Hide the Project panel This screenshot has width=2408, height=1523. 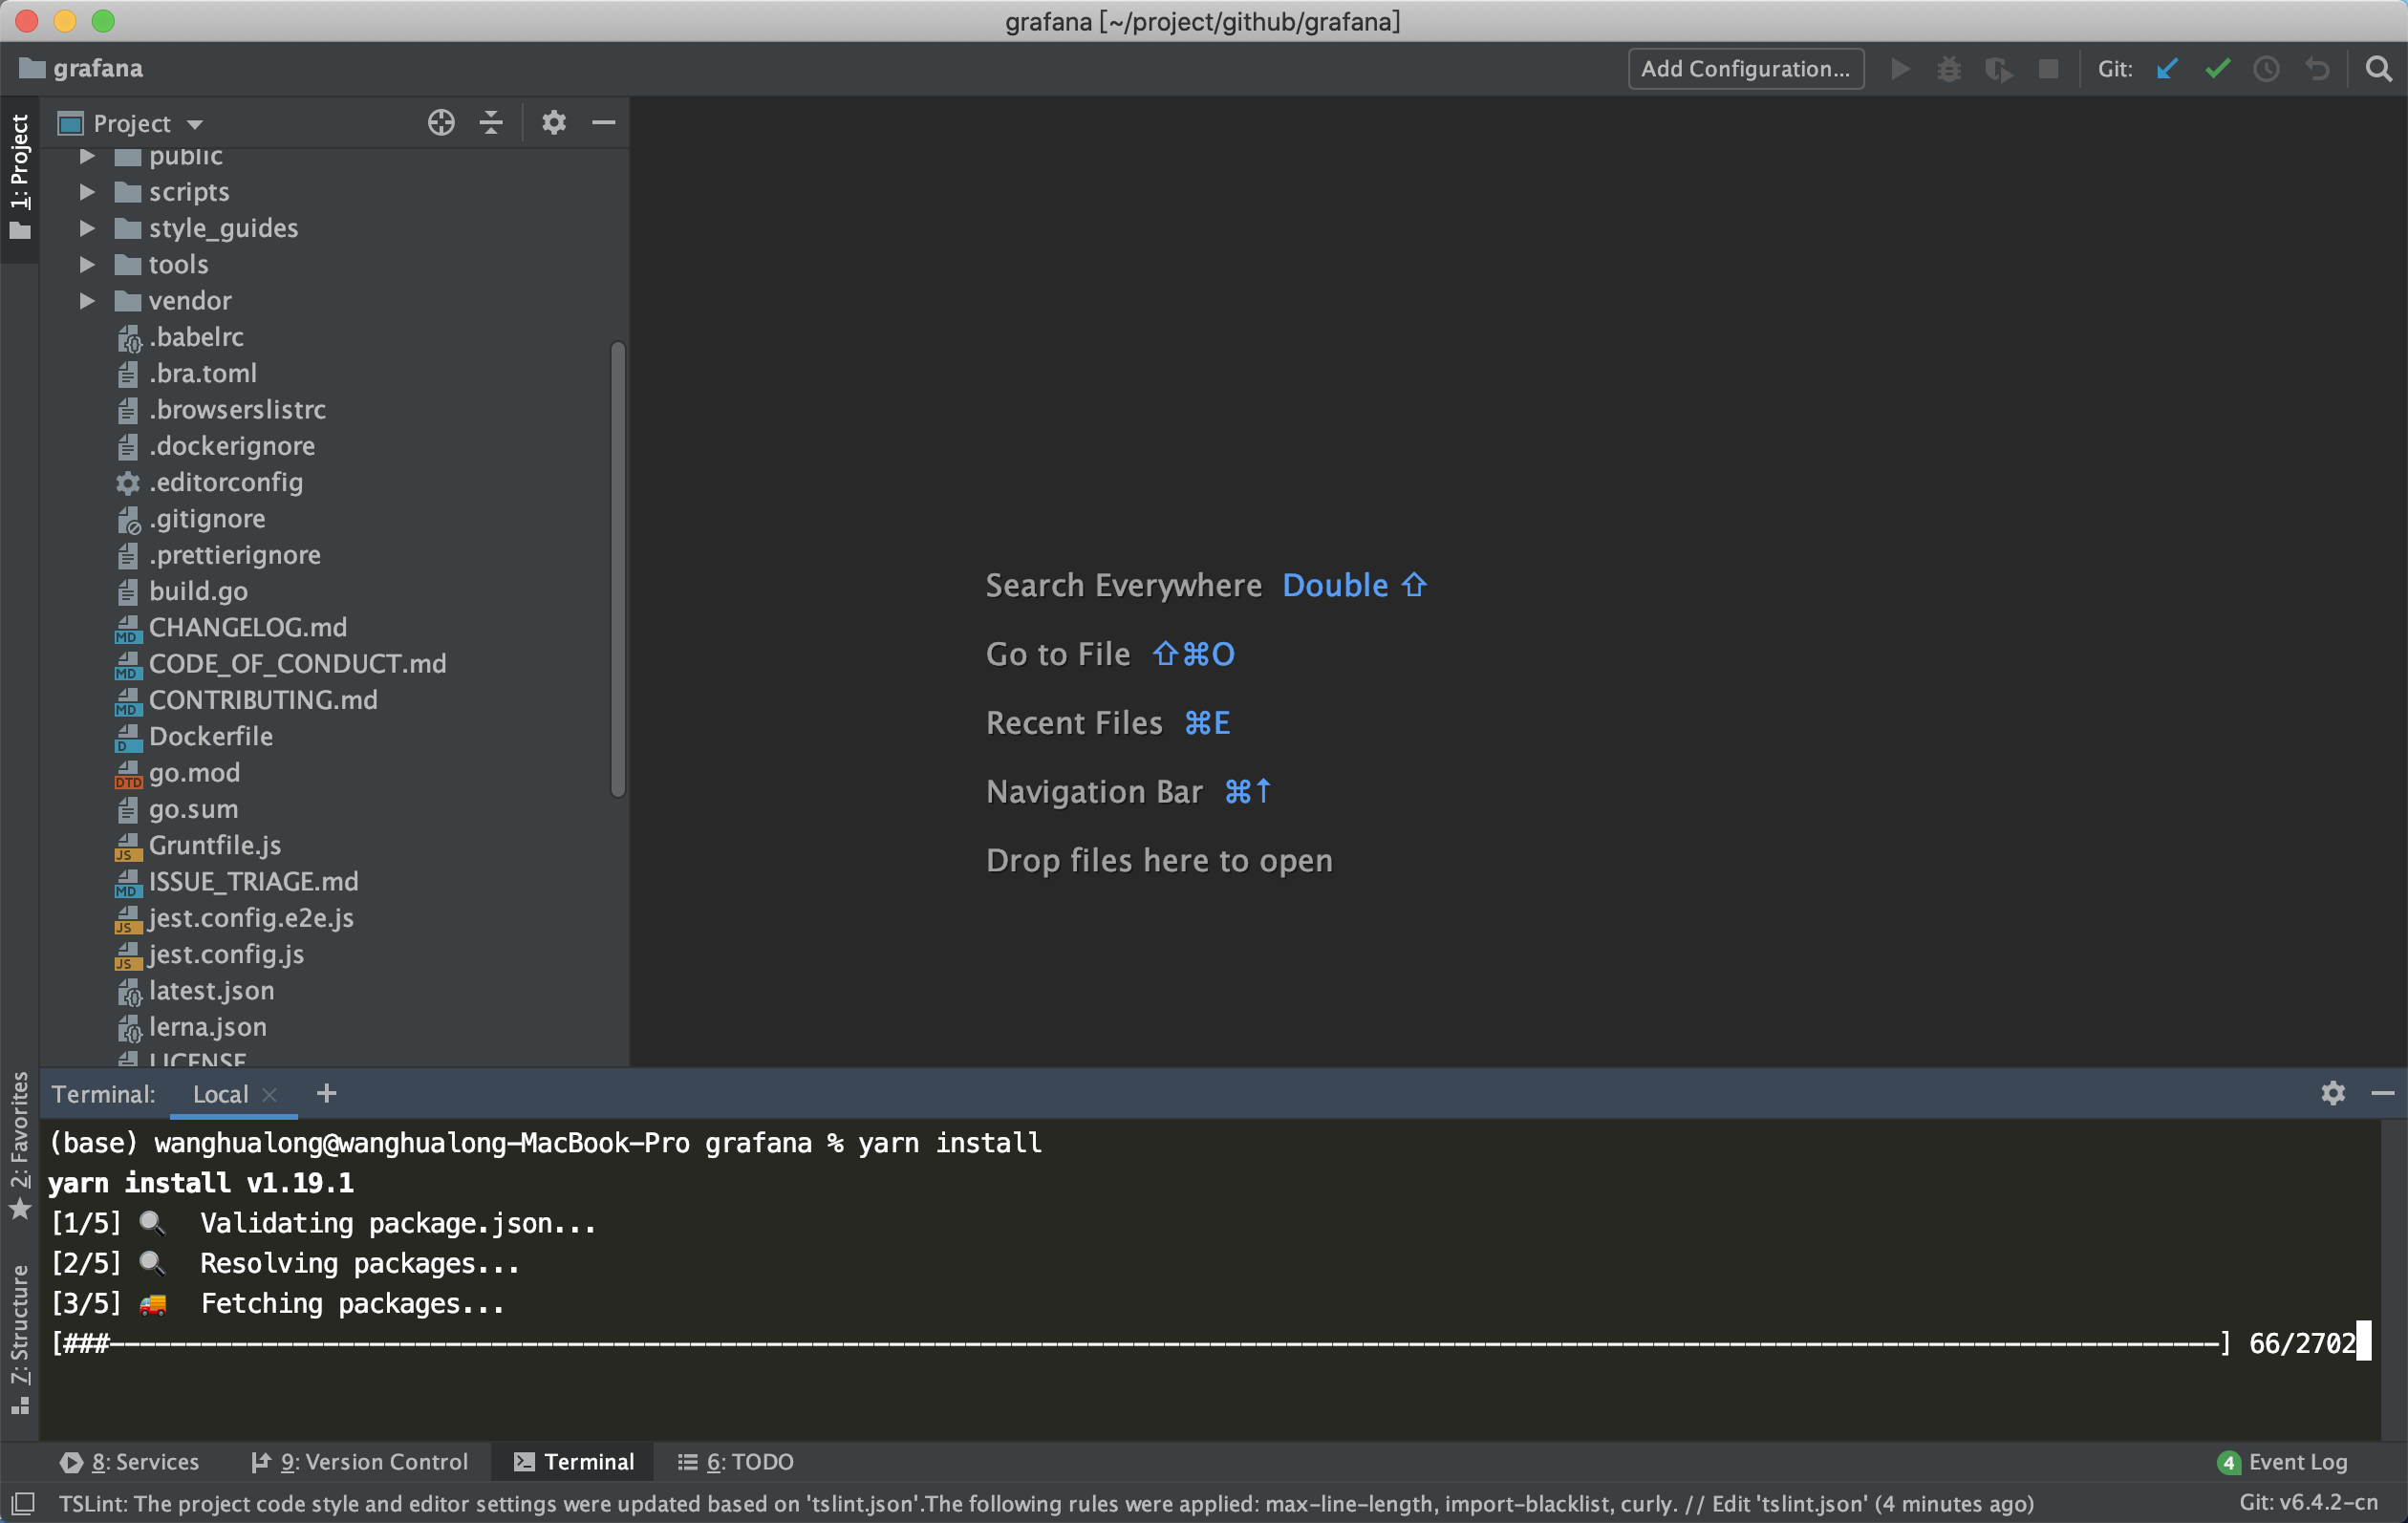point(603,122)
